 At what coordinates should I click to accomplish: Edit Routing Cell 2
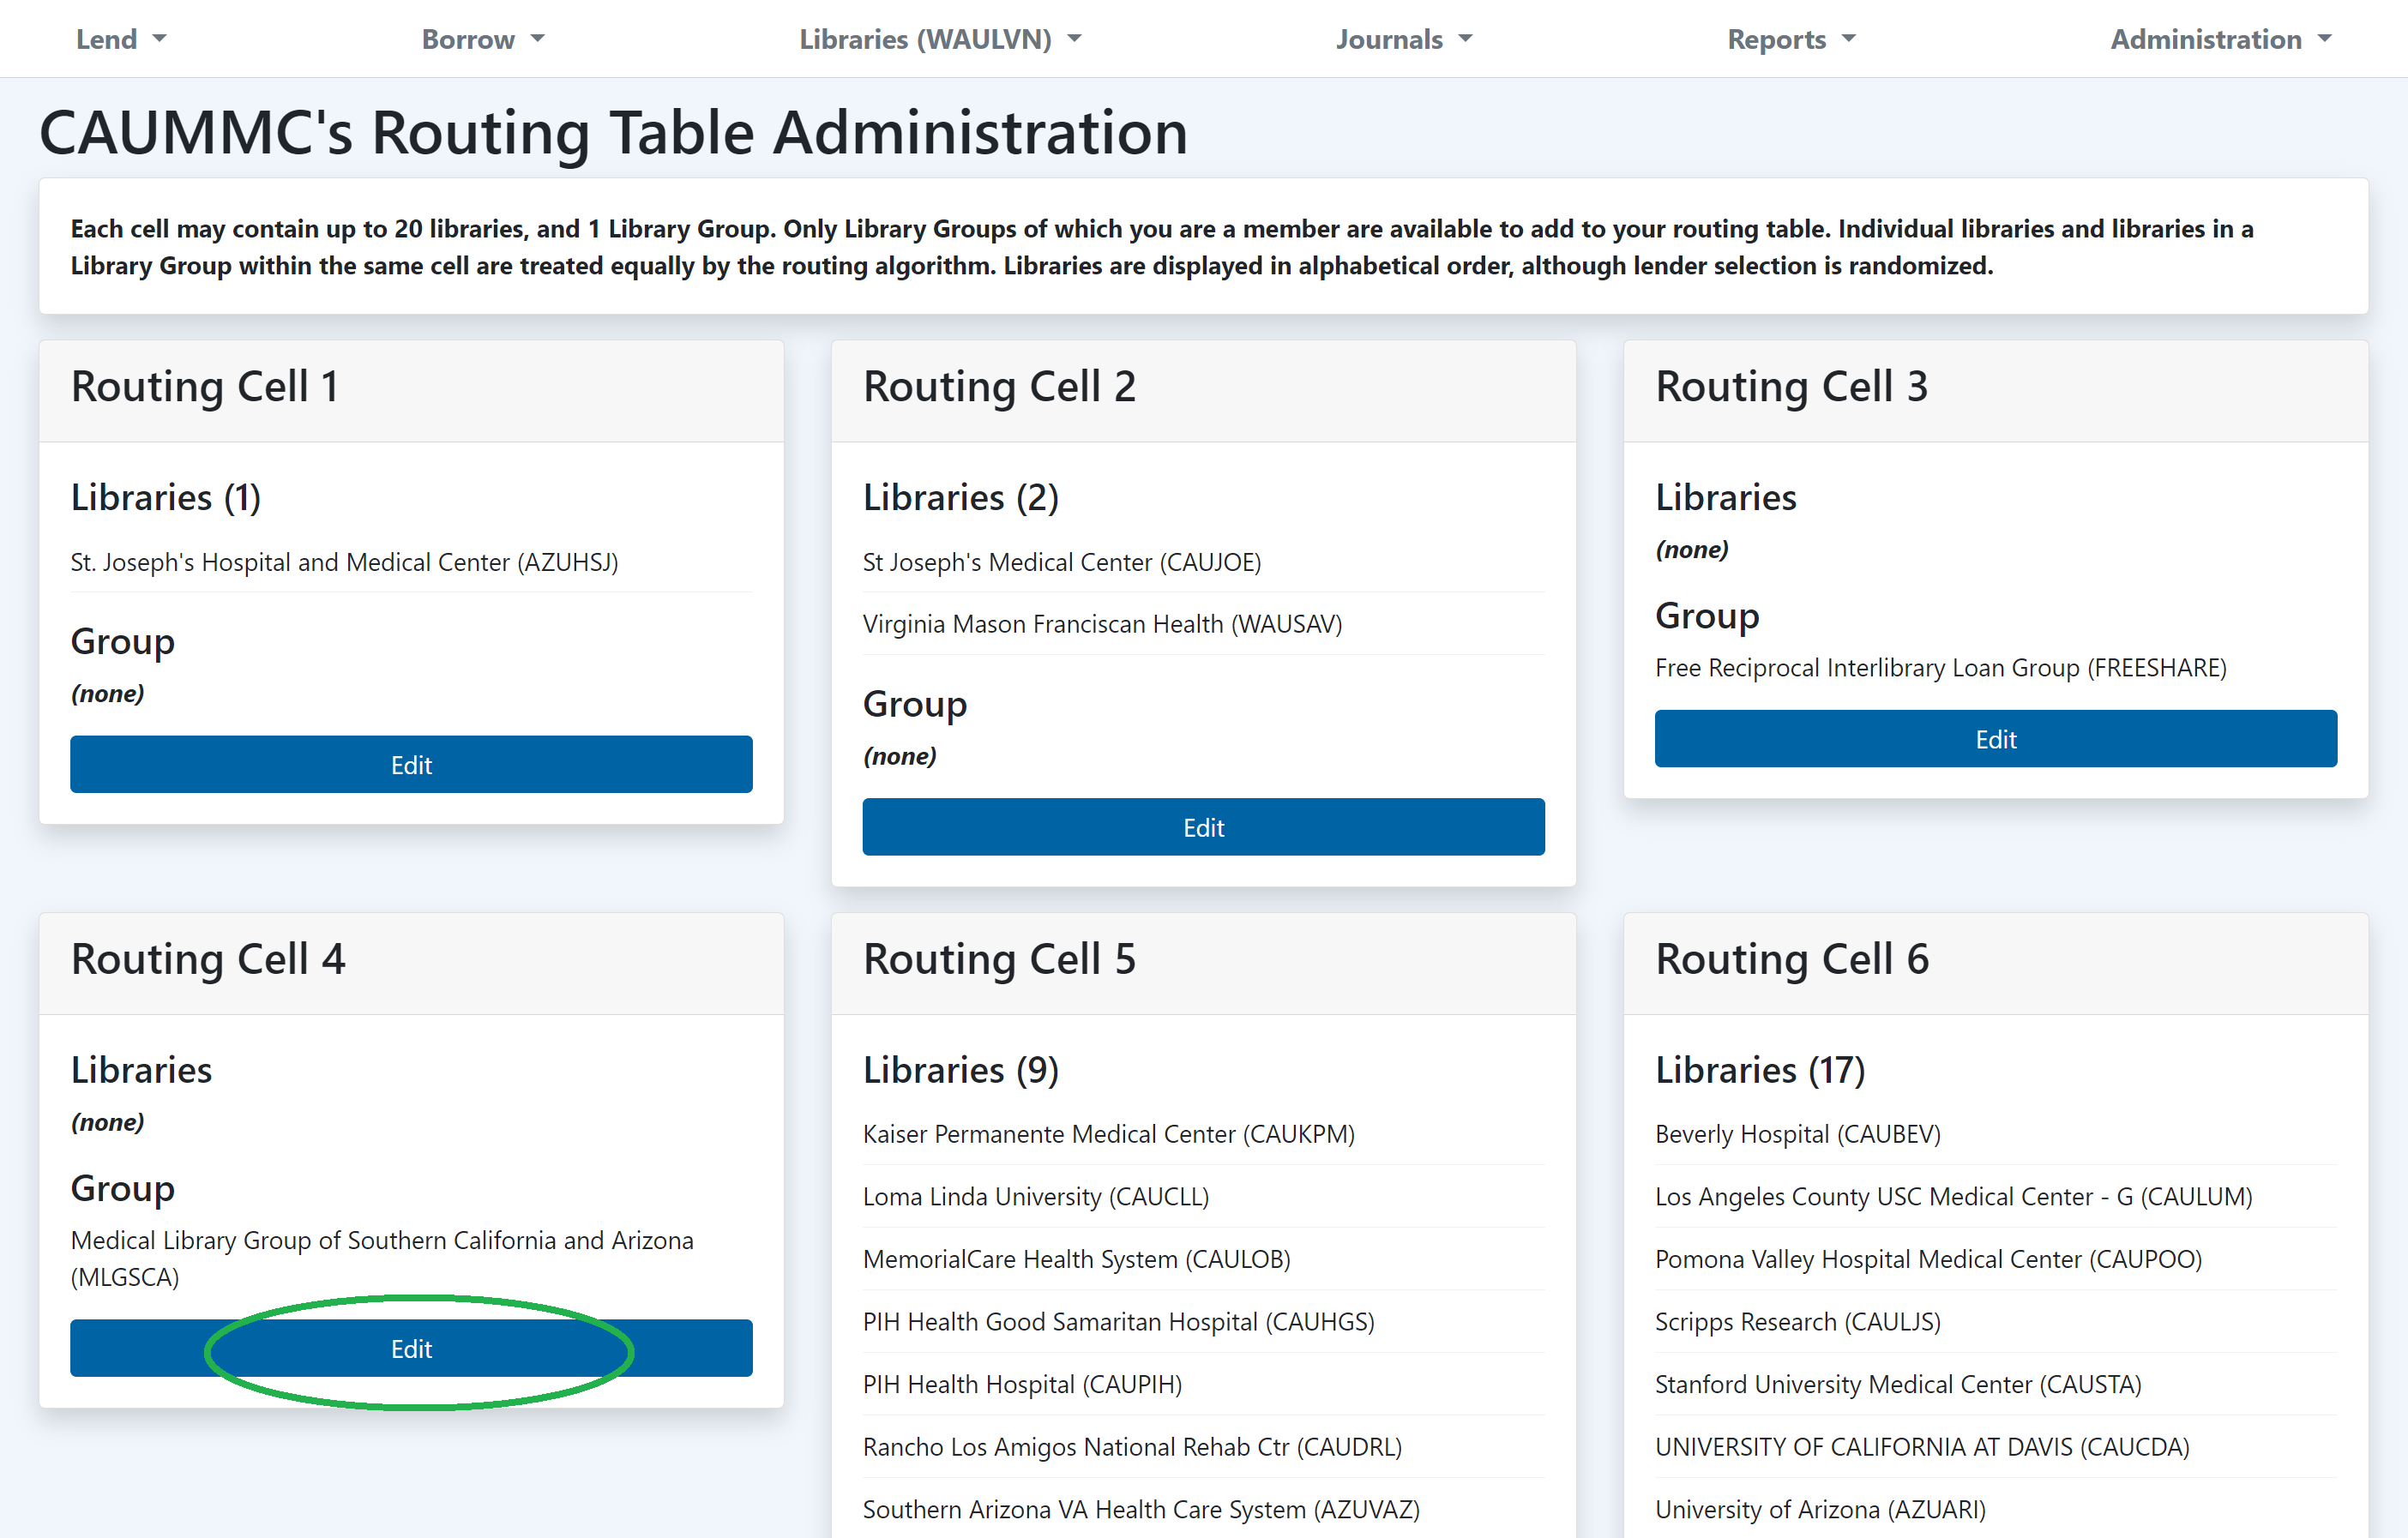coord(1203,827)
